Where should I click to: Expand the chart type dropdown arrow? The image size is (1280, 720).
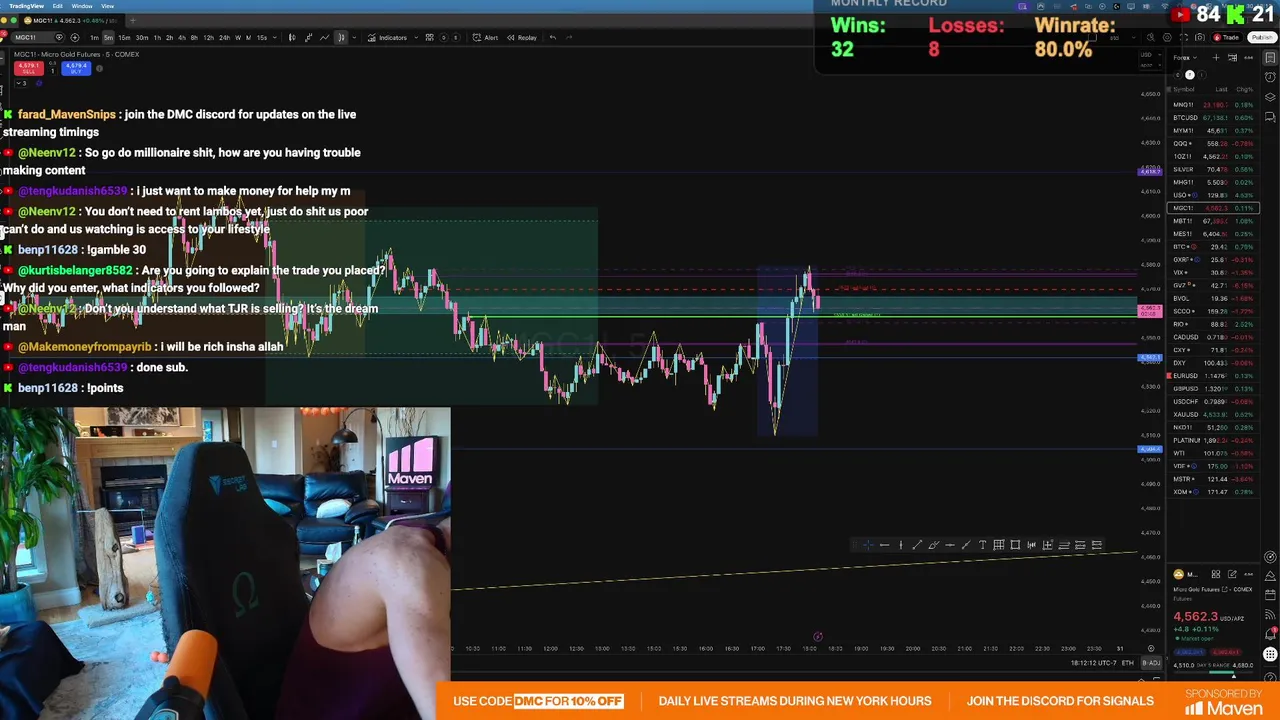coord(354,38)
